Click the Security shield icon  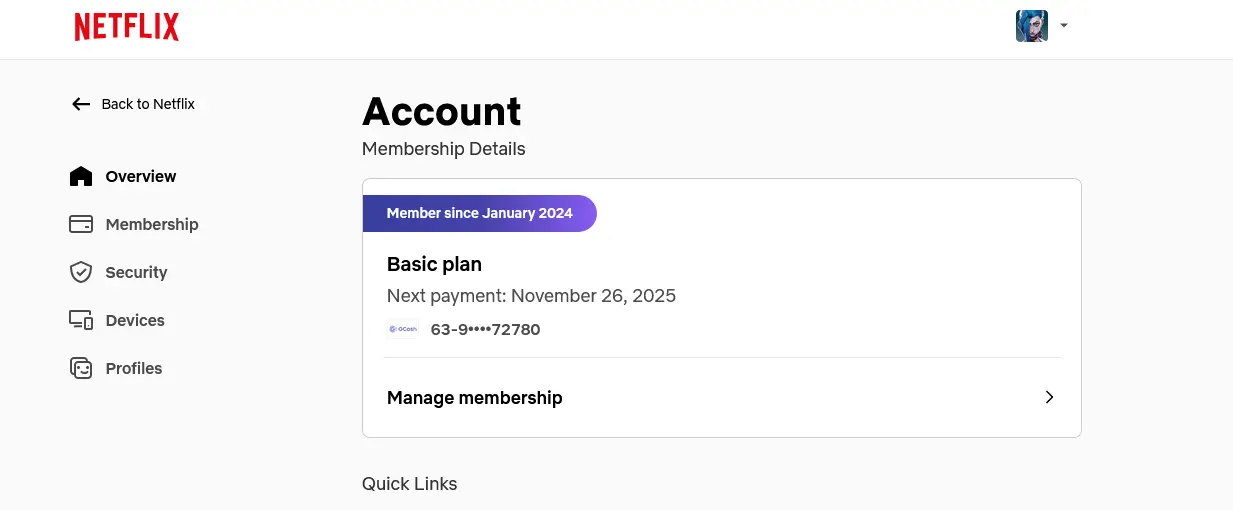point(81,272)
